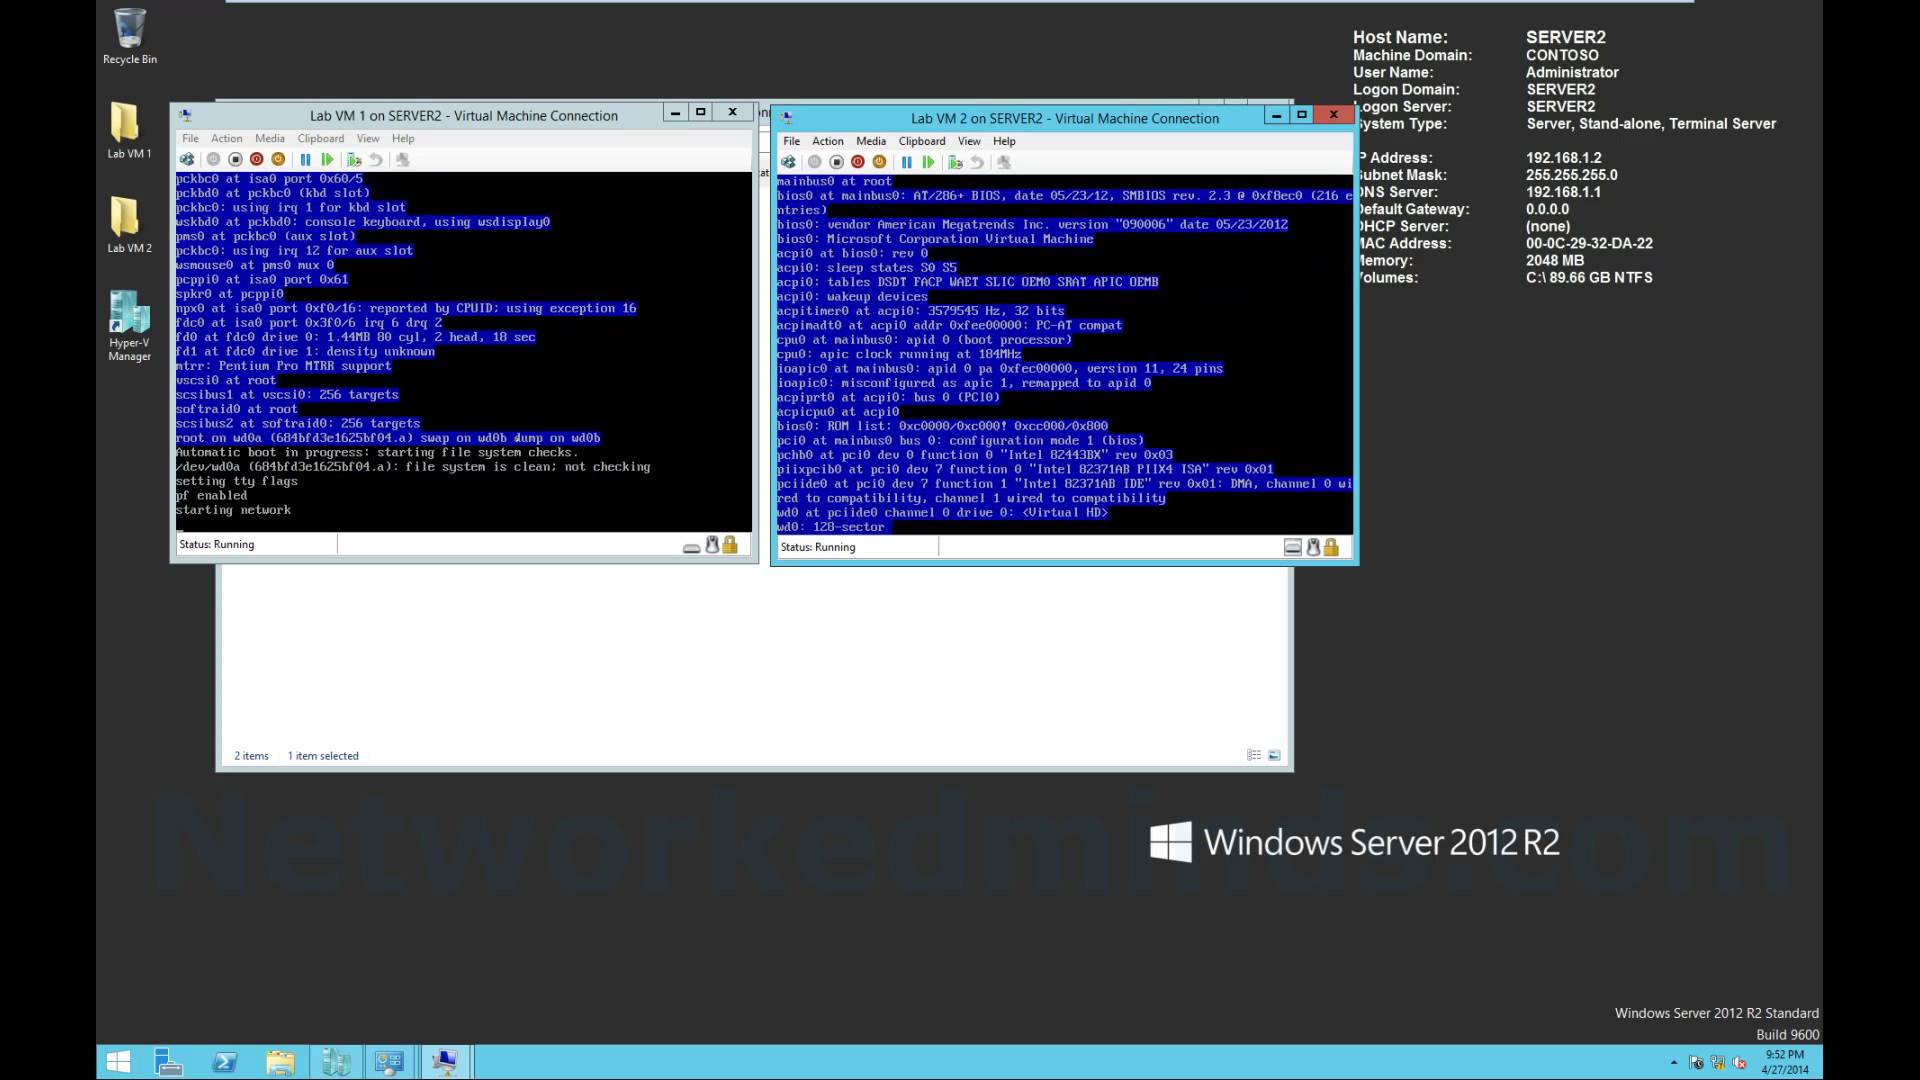Click Enhanced session icon in Lab VM 2 toolbar
Screen dimensions: 1920x1080
1003,162
